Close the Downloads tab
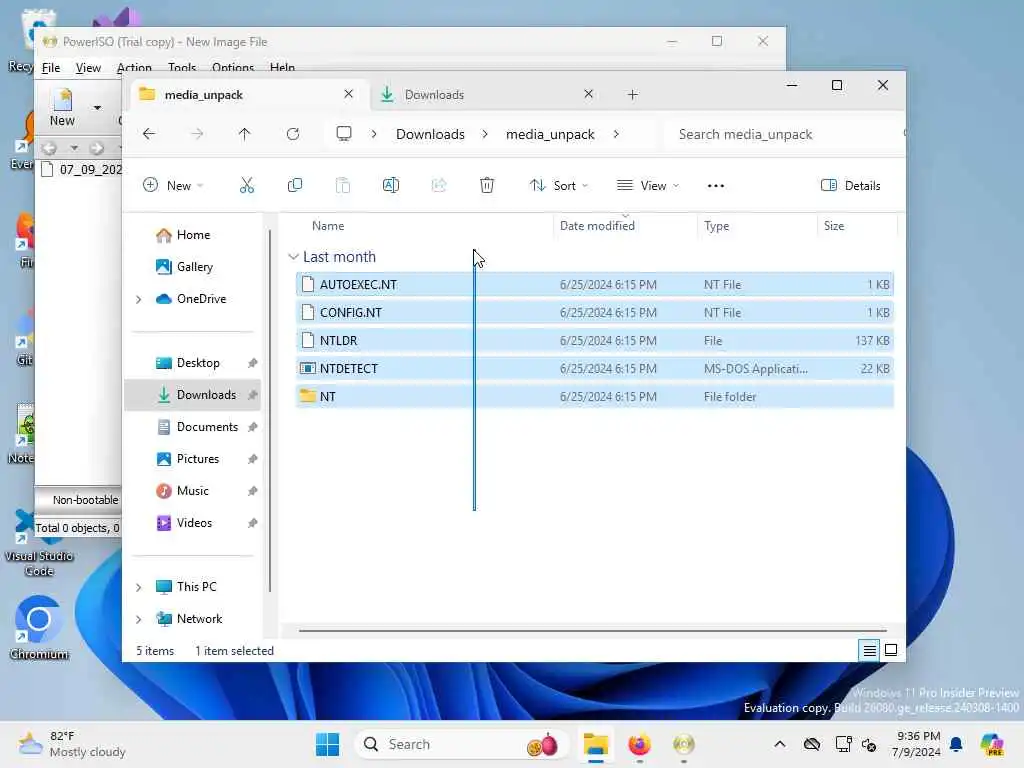1024x768 pixels. pyautogui.click(x=588, y=94)
